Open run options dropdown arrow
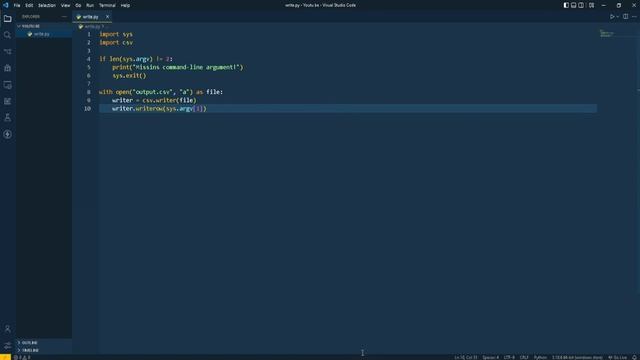The width and height of the screenshot is (640, 360). pyautogui.click(x=617, y=17)
